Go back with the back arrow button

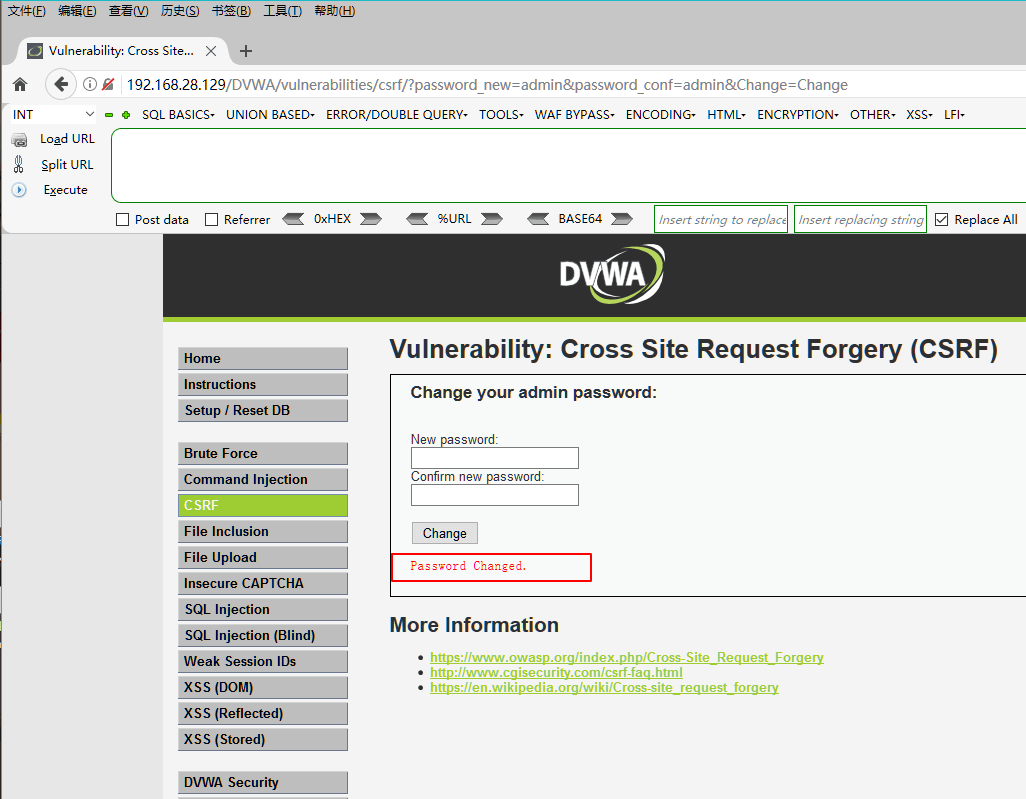[61, 84]
